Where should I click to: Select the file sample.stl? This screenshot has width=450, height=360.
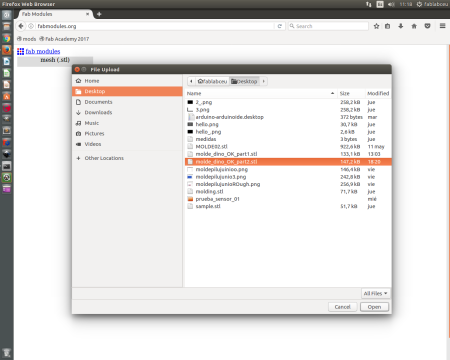coord(288,206)
